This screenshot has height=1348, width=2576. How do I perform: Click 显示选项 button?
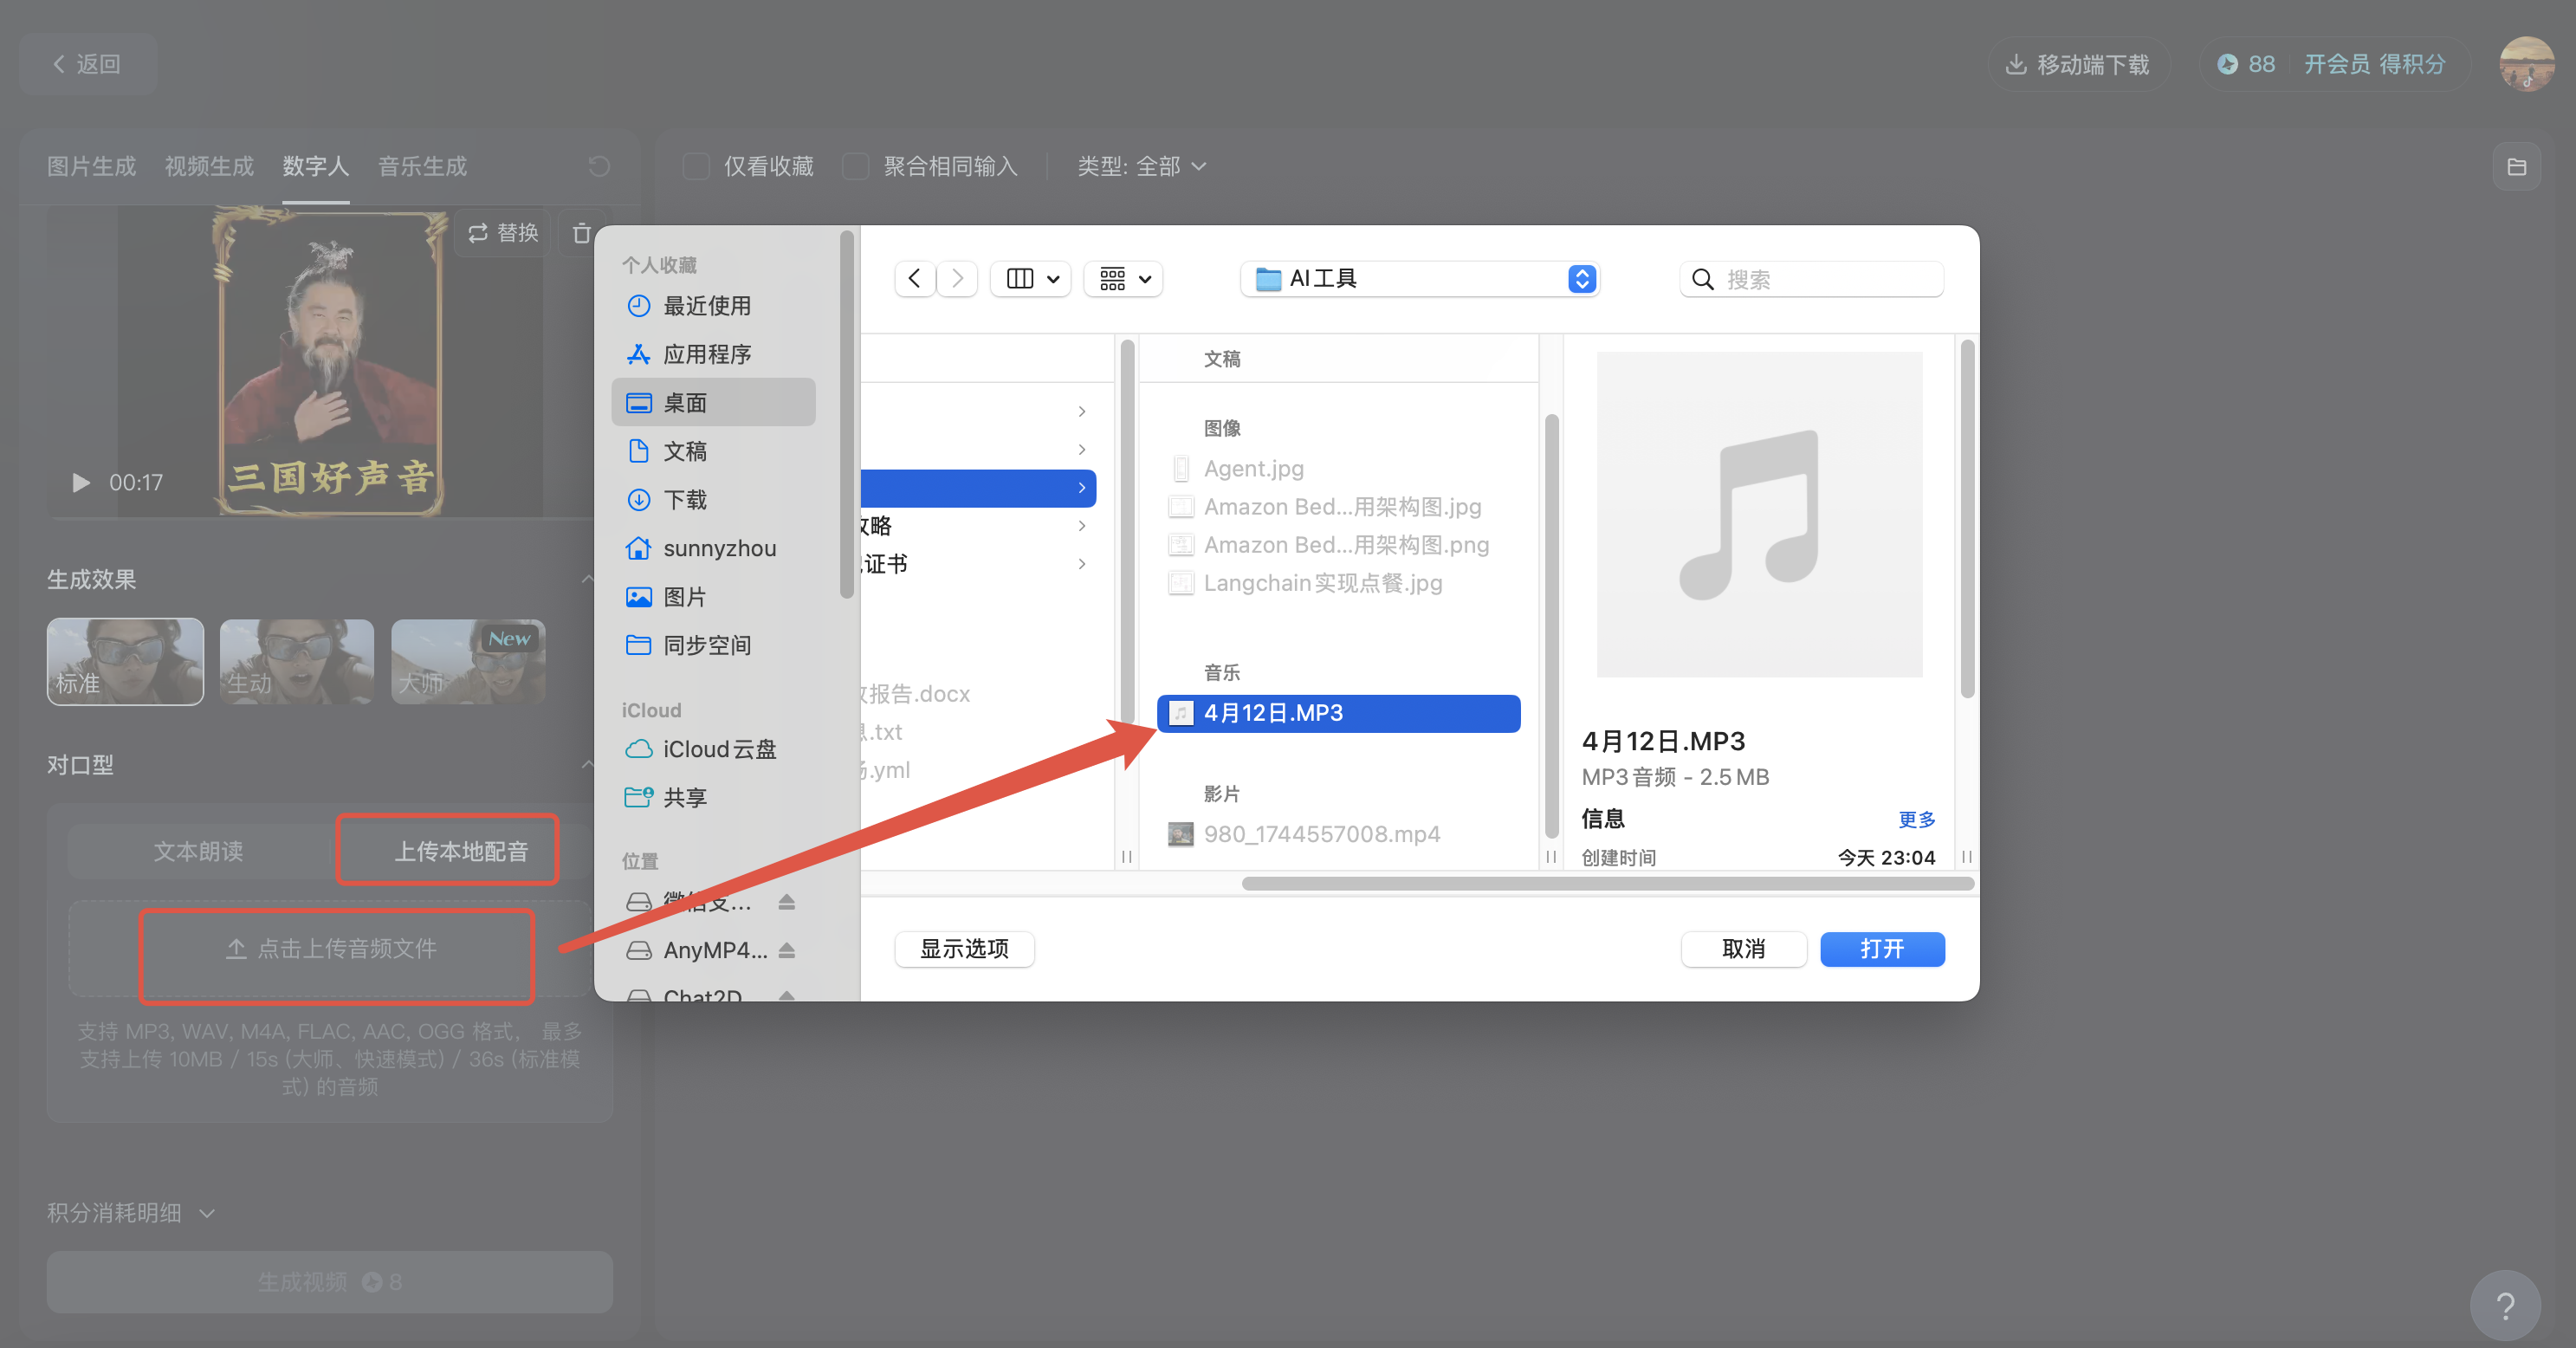(964, 949)
